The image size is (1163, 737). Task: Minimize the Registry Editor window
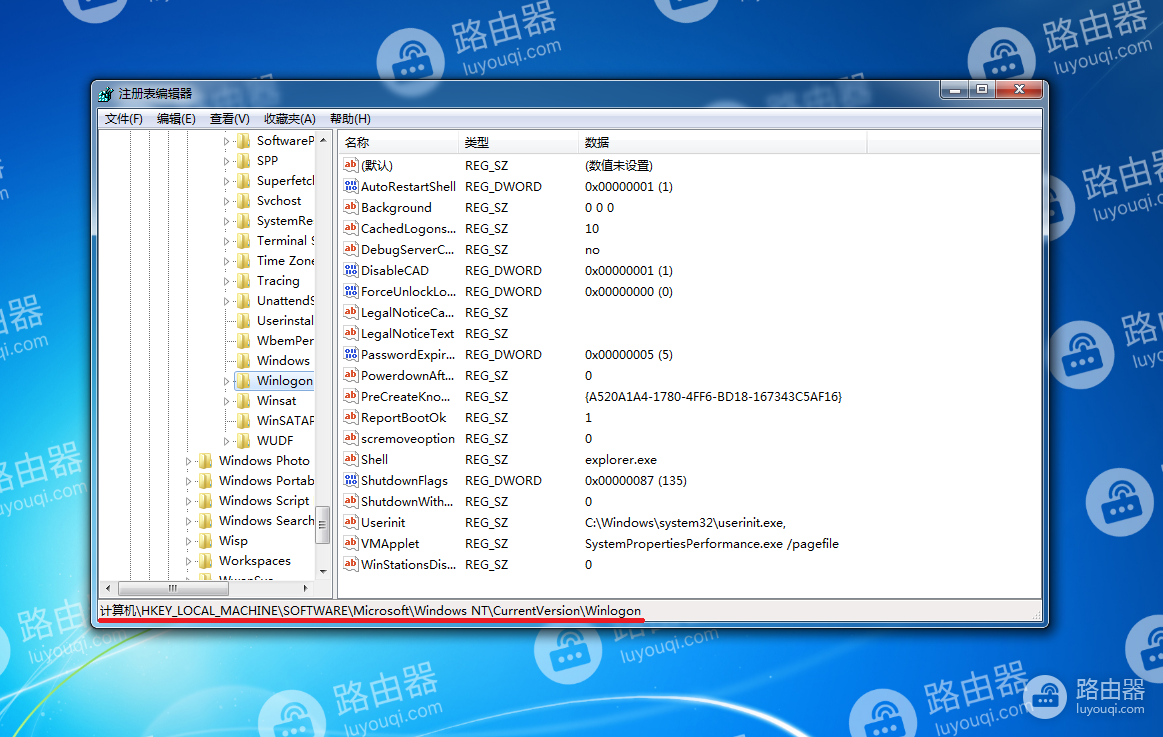coord(955,90)
